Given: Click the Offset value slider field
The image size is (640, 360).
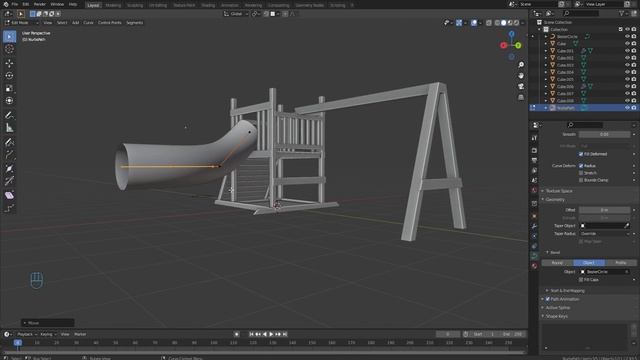Looking at the screenshot, I should click(604, 210).
